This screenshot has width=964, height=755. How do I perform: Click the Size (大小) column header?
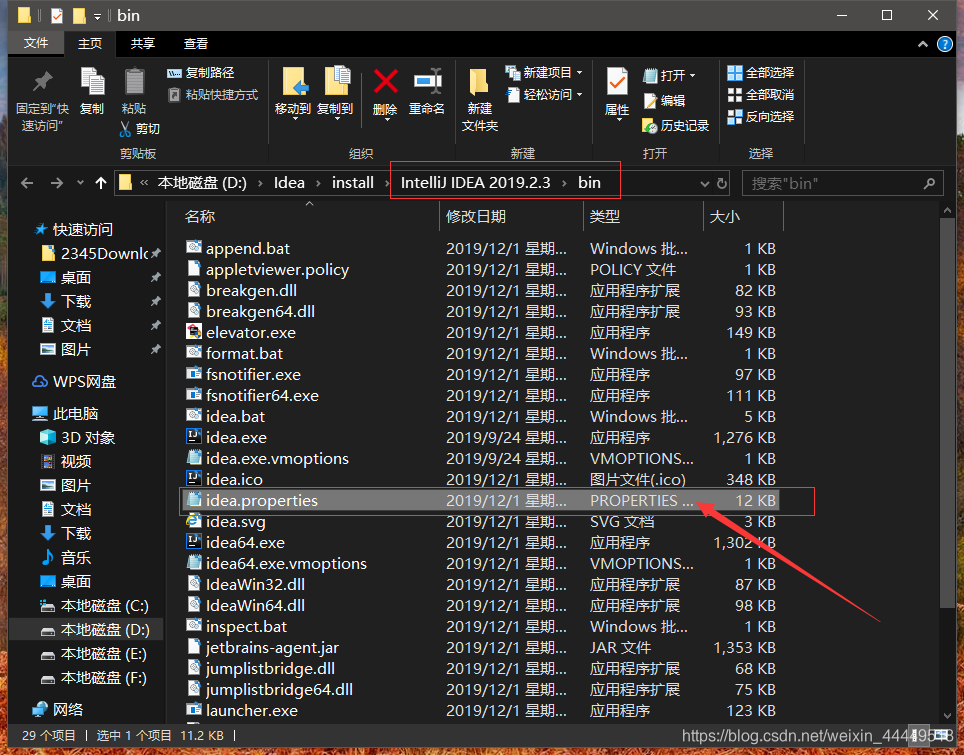(724, 216)
